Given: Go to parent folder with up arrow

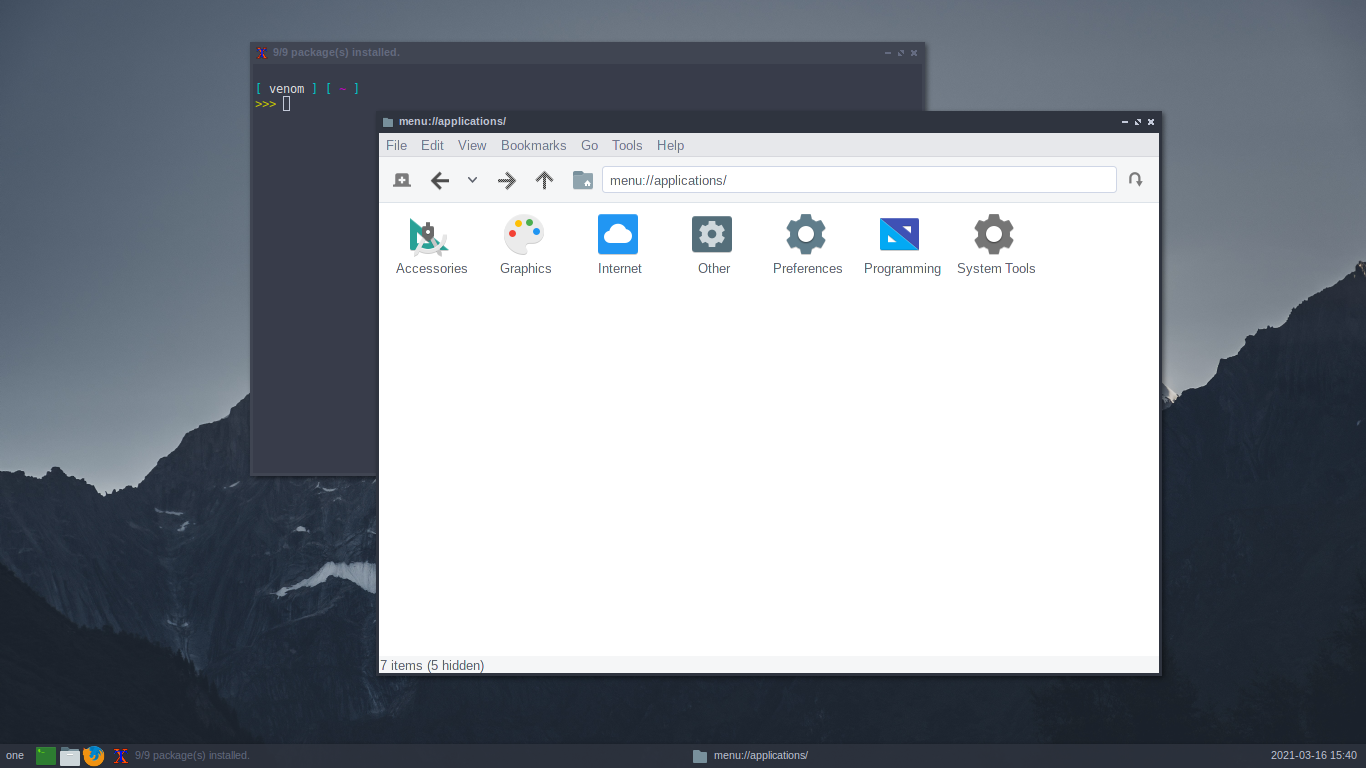Looking at the screenshot, I should click(x=544, y=180).
